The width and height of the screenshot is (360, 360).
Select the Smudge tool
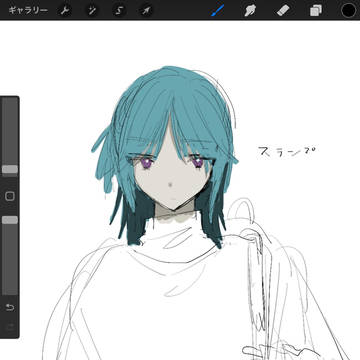coord(250,11)
